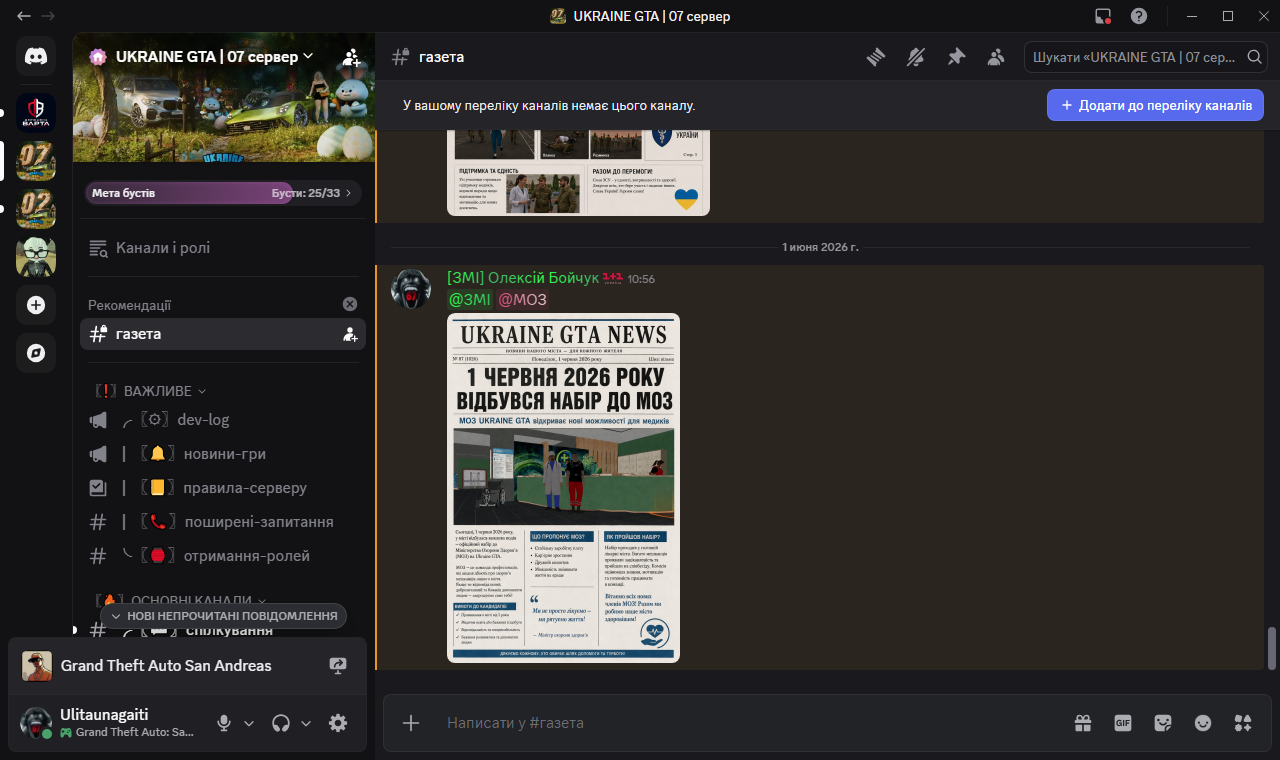
Task: Collapse the ОСНОВНІ КАНАЛИ category
Action: tap(181, 600)
